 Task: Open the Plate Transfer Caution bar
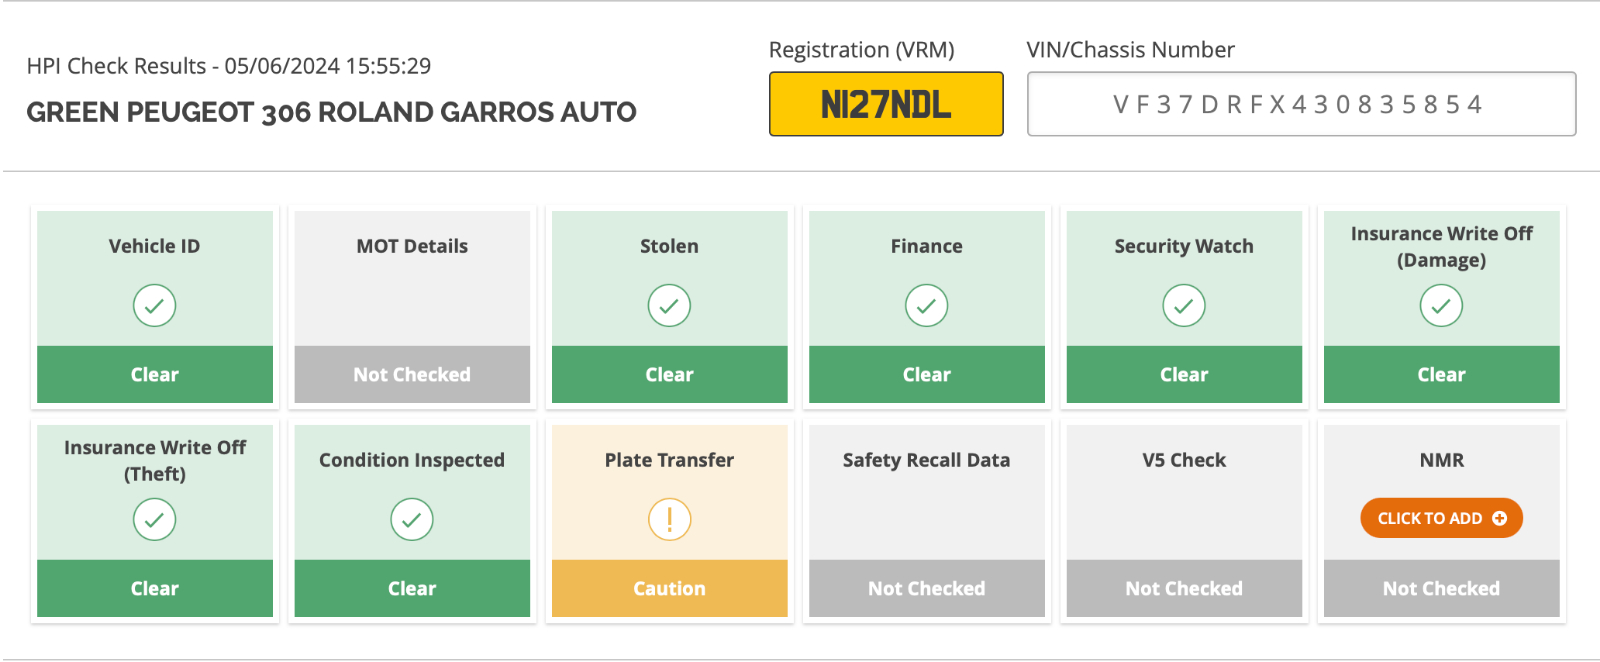point(669,588)
